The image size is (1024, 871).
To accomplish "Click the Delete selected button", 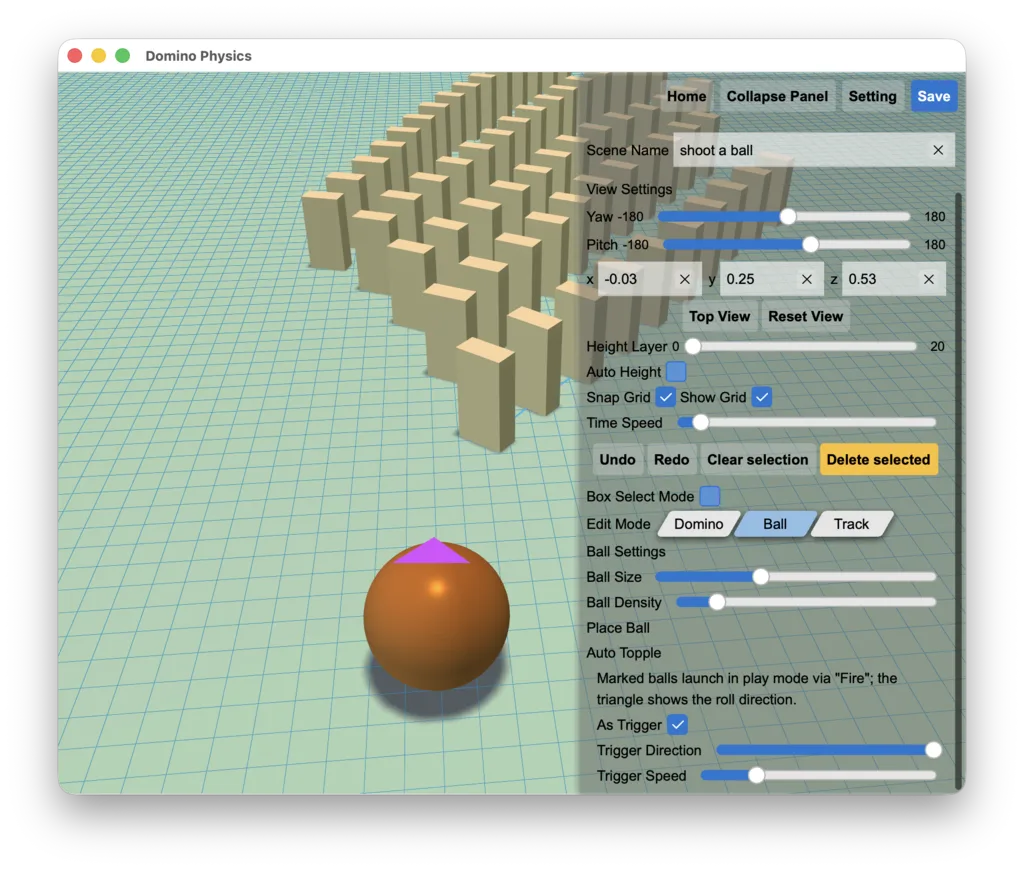I will [x=878, y=460].
